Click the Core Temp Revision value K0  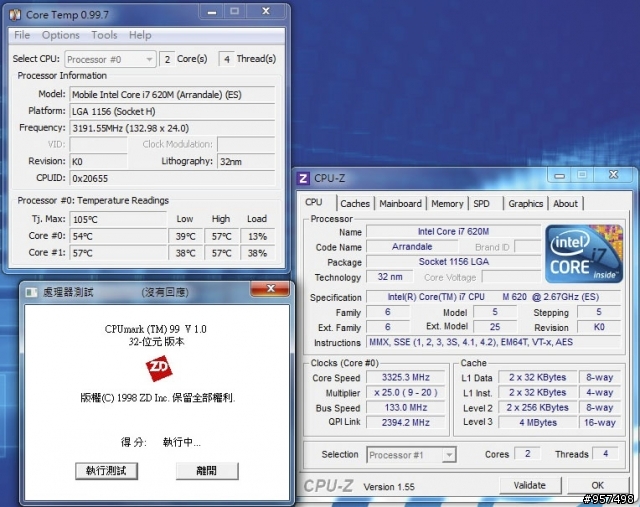(x=98, y=162)
